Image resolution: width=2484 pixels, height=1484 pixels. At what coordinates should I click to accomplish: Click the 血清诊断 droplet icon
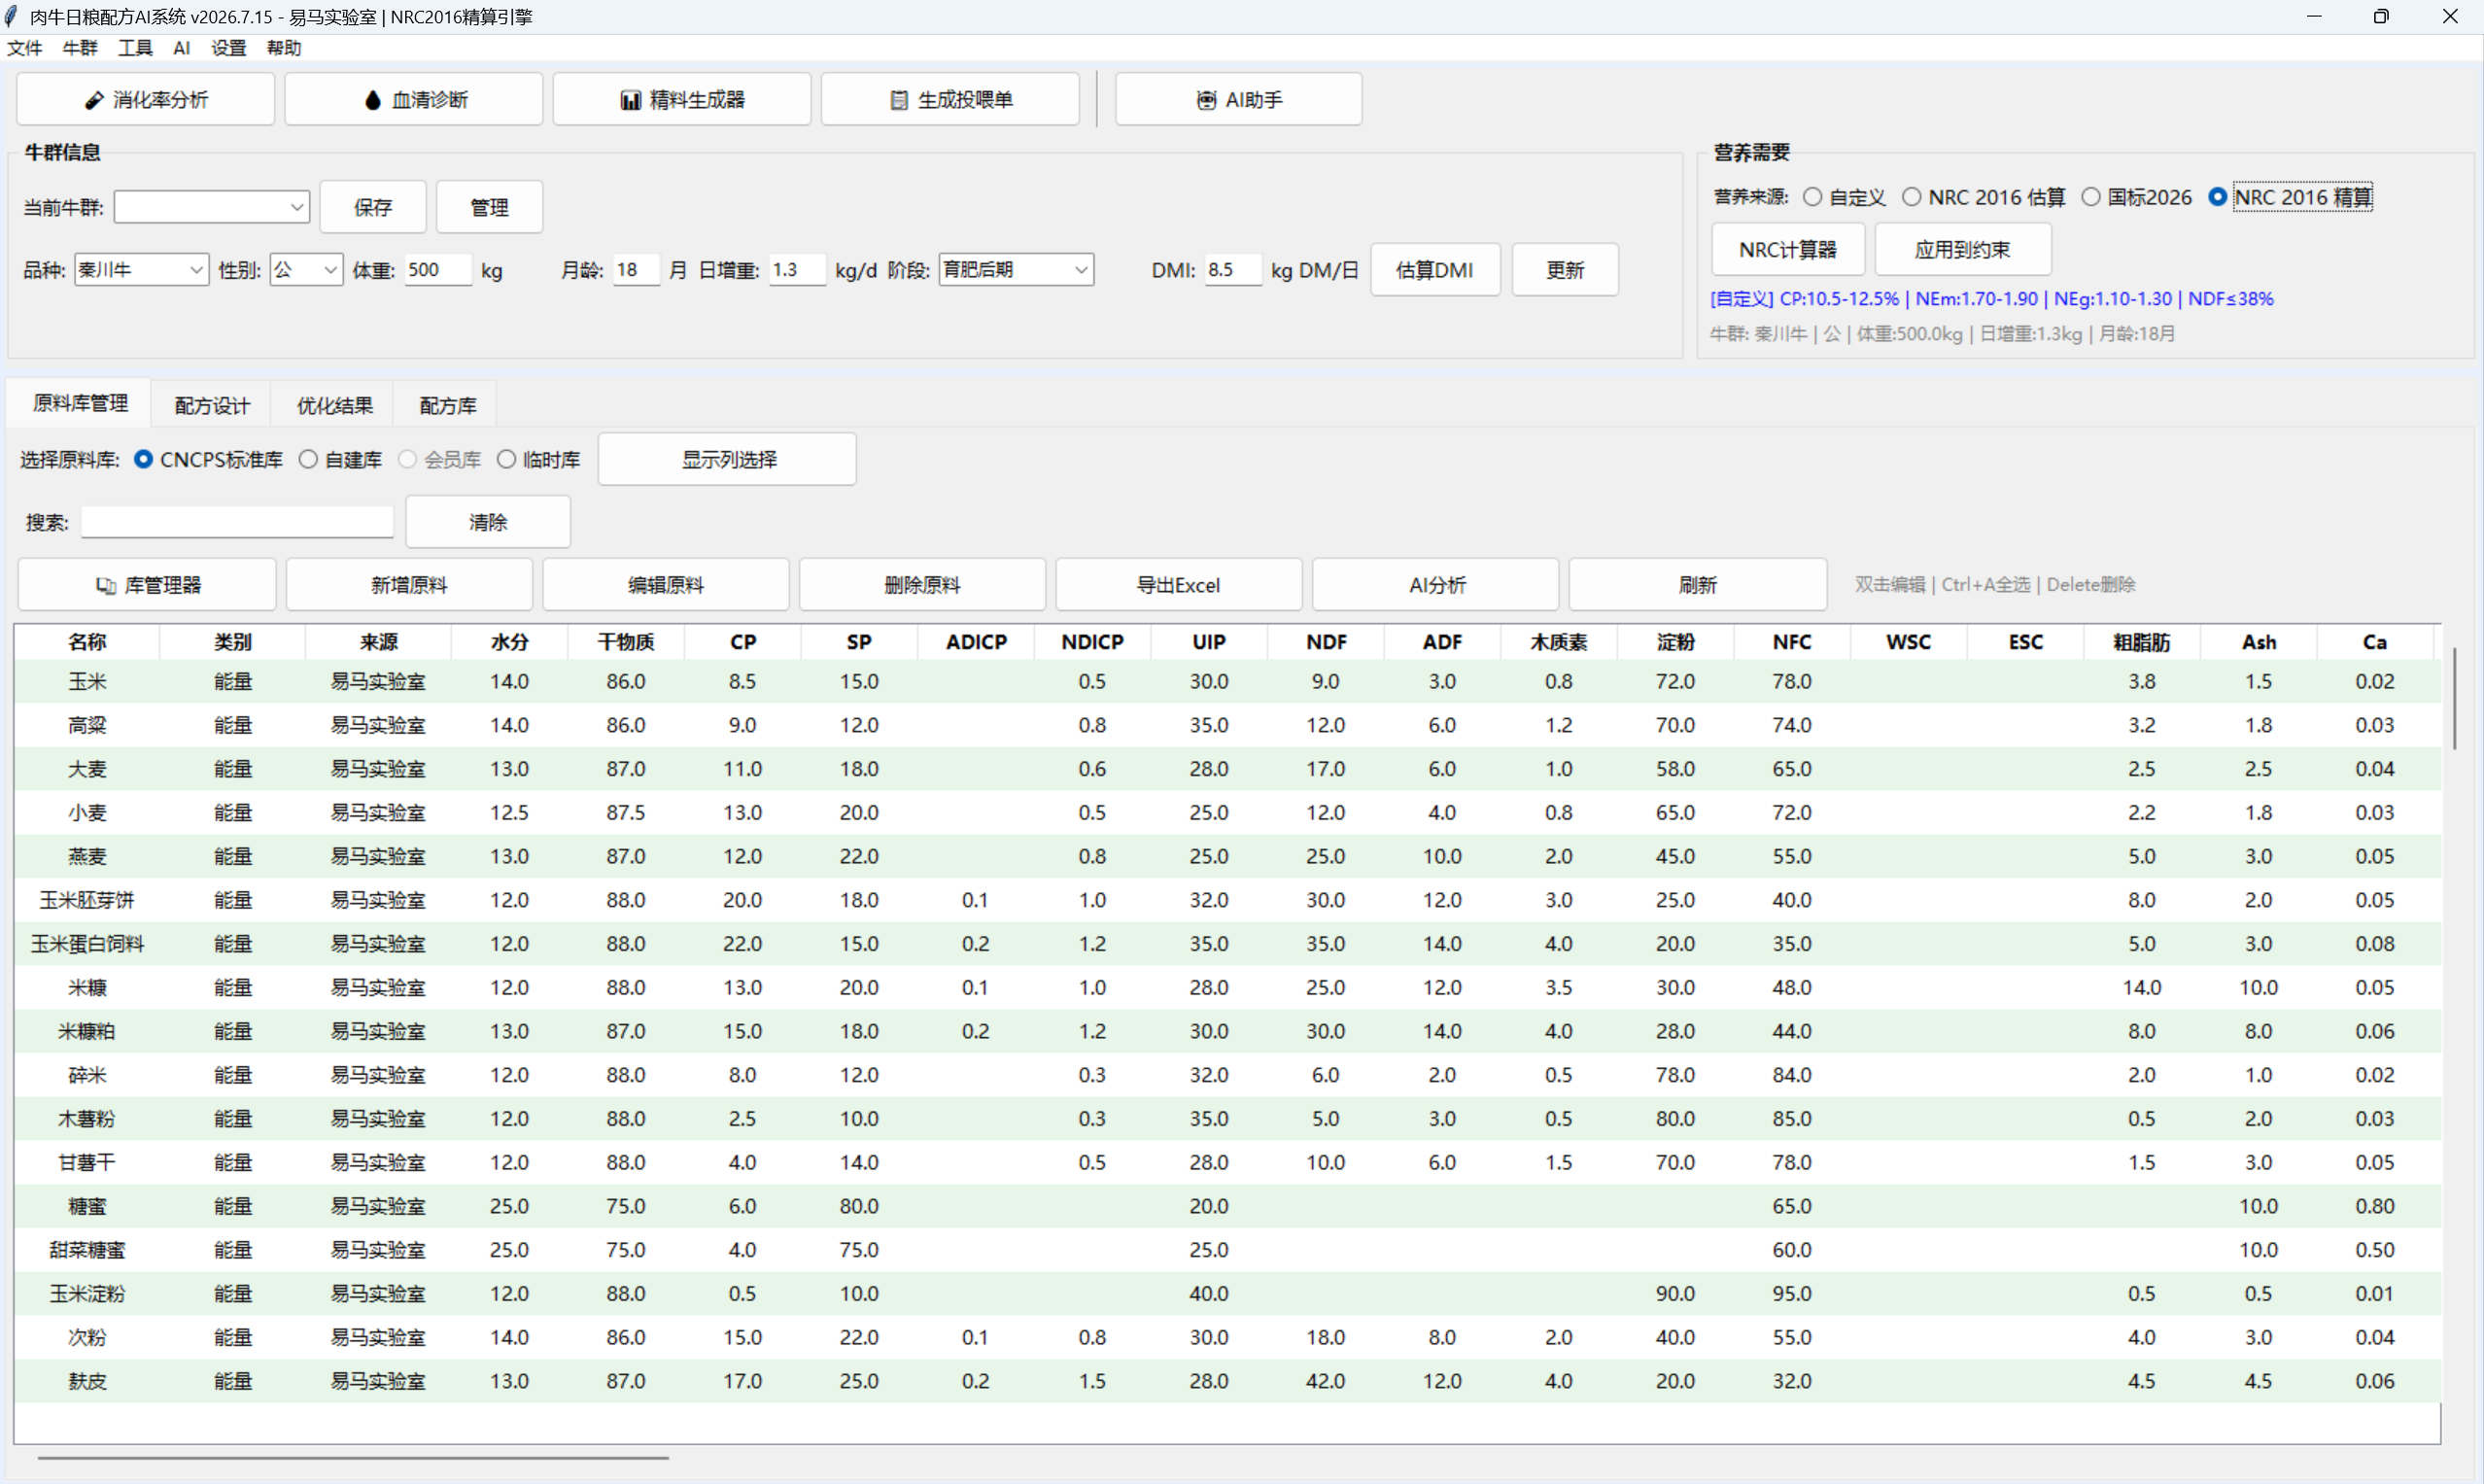coord(373,100)
